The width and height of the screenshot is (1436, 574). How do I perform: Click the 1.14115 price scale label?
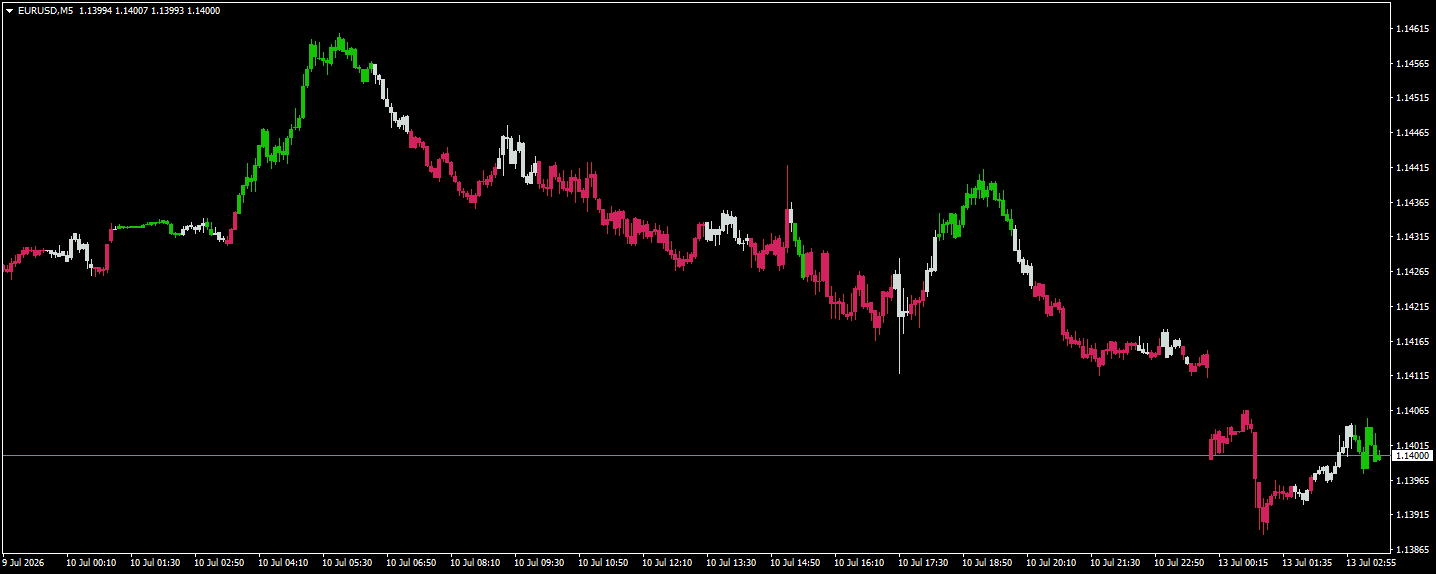[x=1410, y=376]
